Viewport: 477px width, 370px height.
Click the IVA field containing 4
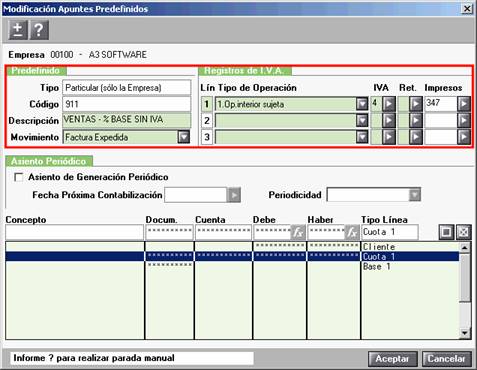[376, 104]
